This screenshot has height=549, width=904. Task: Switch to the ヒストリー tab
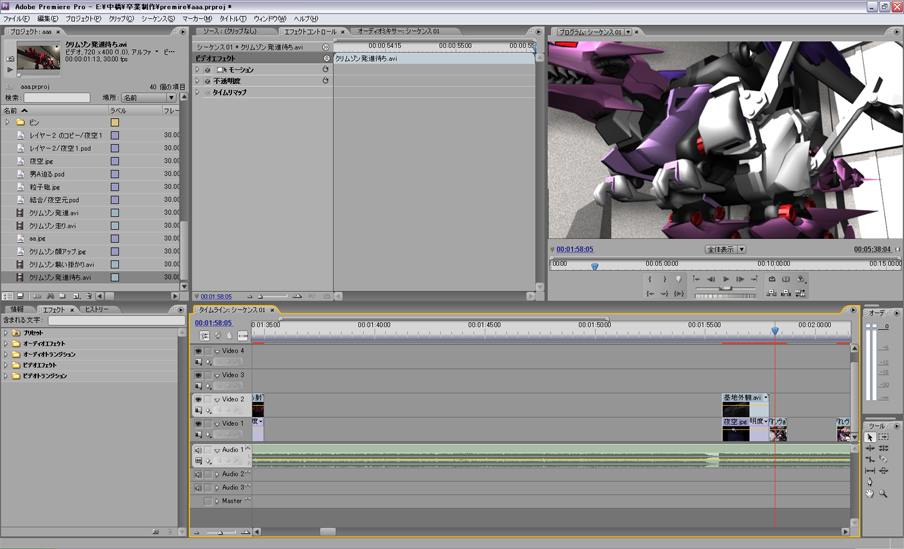97,310
